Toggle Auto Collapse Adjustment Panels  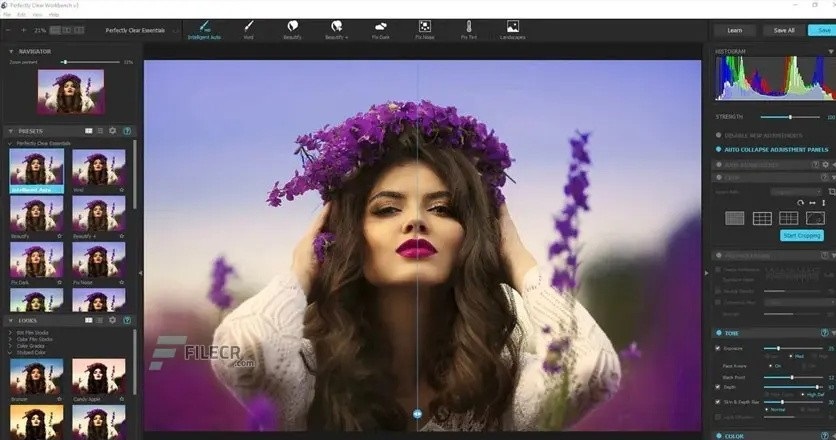[717, 150]
